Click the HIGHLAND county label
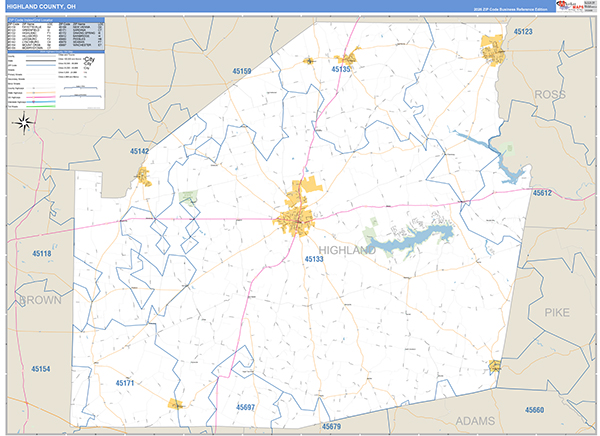Screen dimensions: 600x436 point(347,250)
